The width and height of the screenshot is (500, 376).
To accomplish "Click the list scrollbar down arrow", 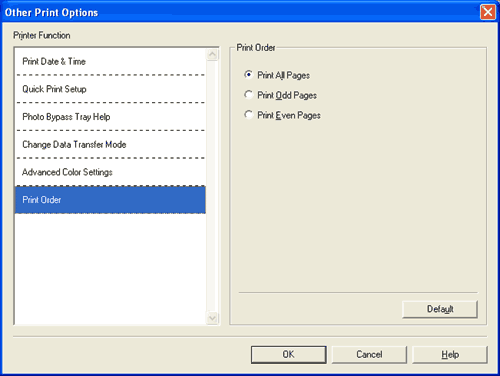I will (x=212, y=318).
